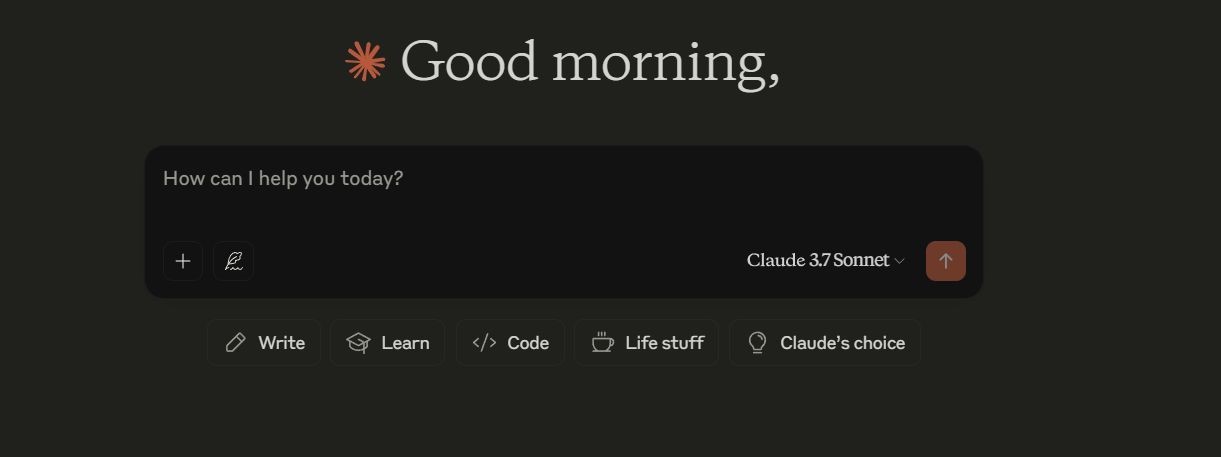
Task: Click the 'Good morning,' greeting heading
Action: 590,62
